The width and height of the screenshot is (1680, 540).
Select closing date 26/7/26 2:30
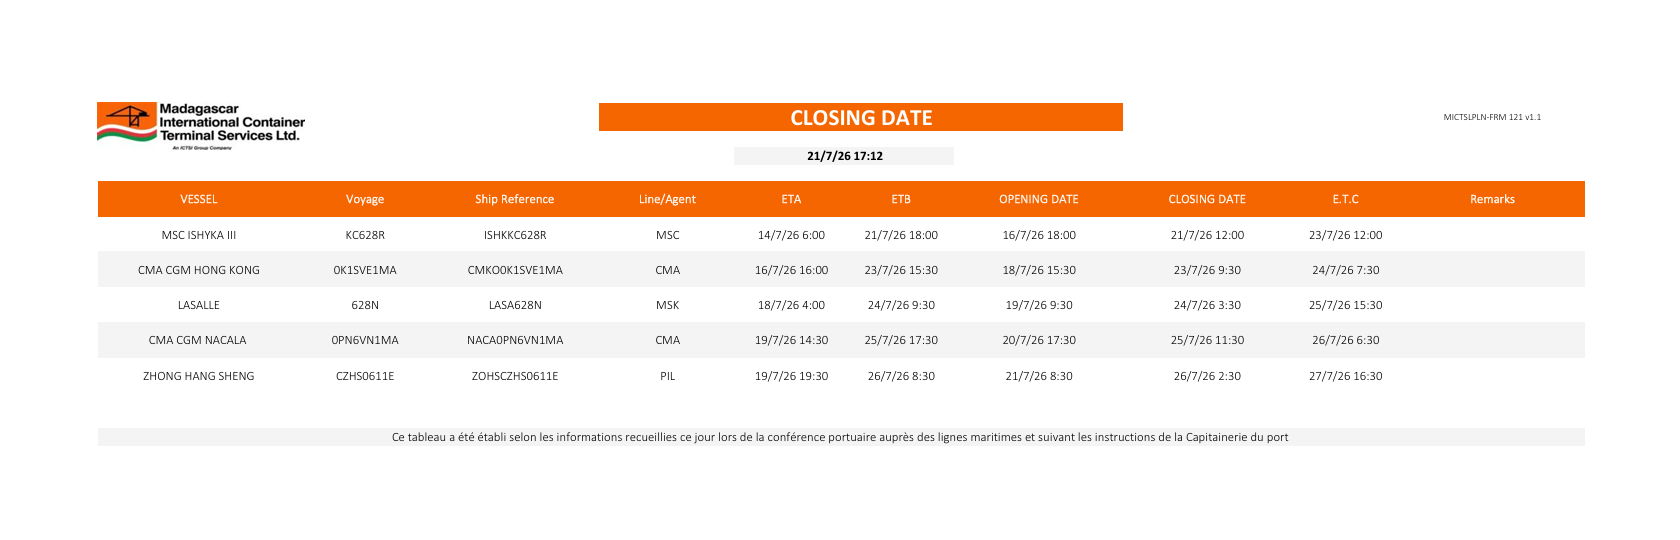click(1207, 376)
